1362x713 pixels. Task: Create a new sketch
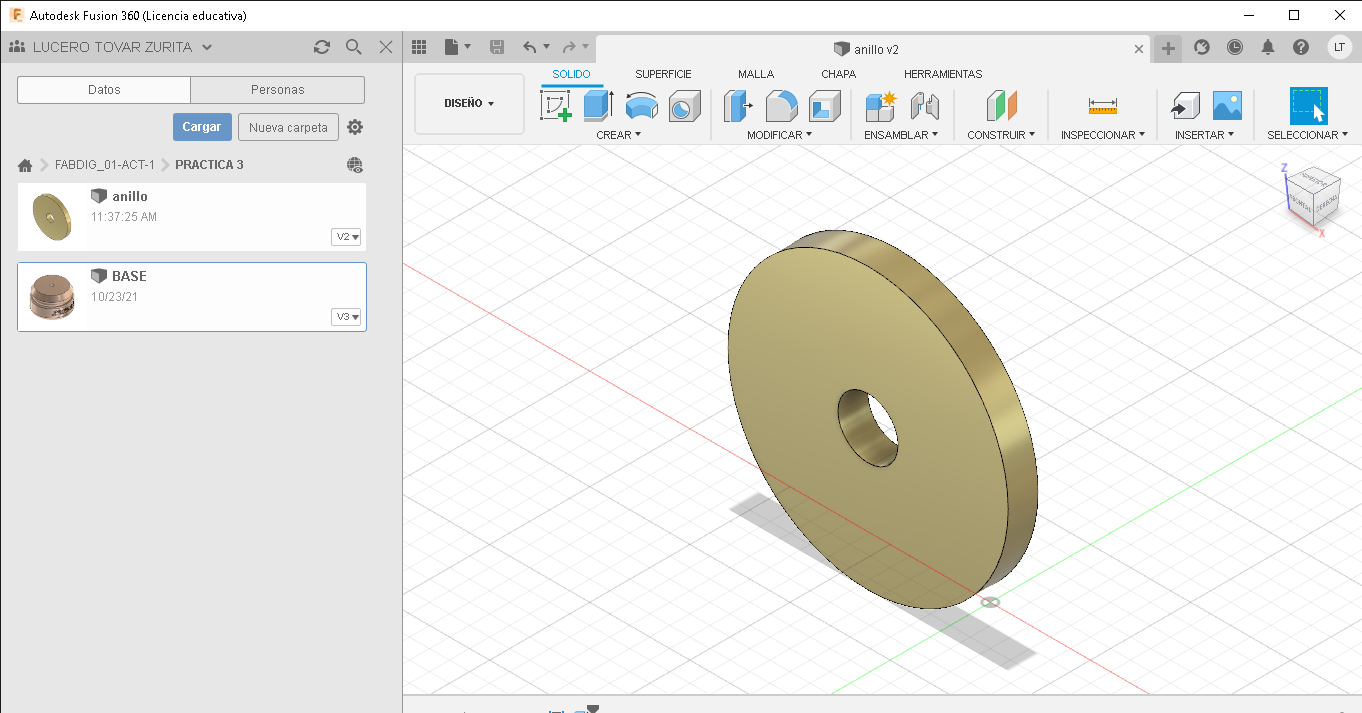pos(556,105)
